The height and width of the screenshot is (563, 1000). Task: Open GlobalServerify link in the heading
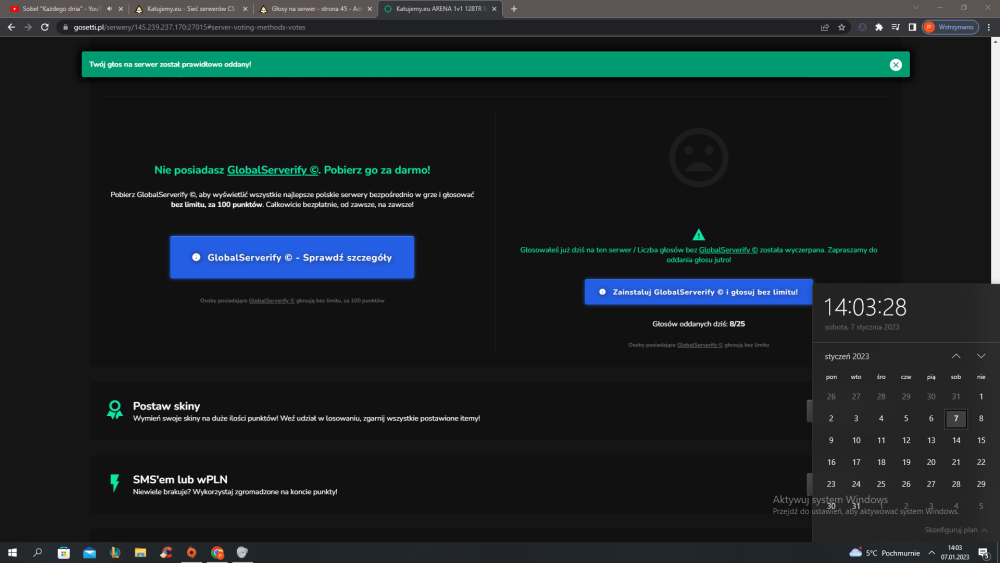272,170
